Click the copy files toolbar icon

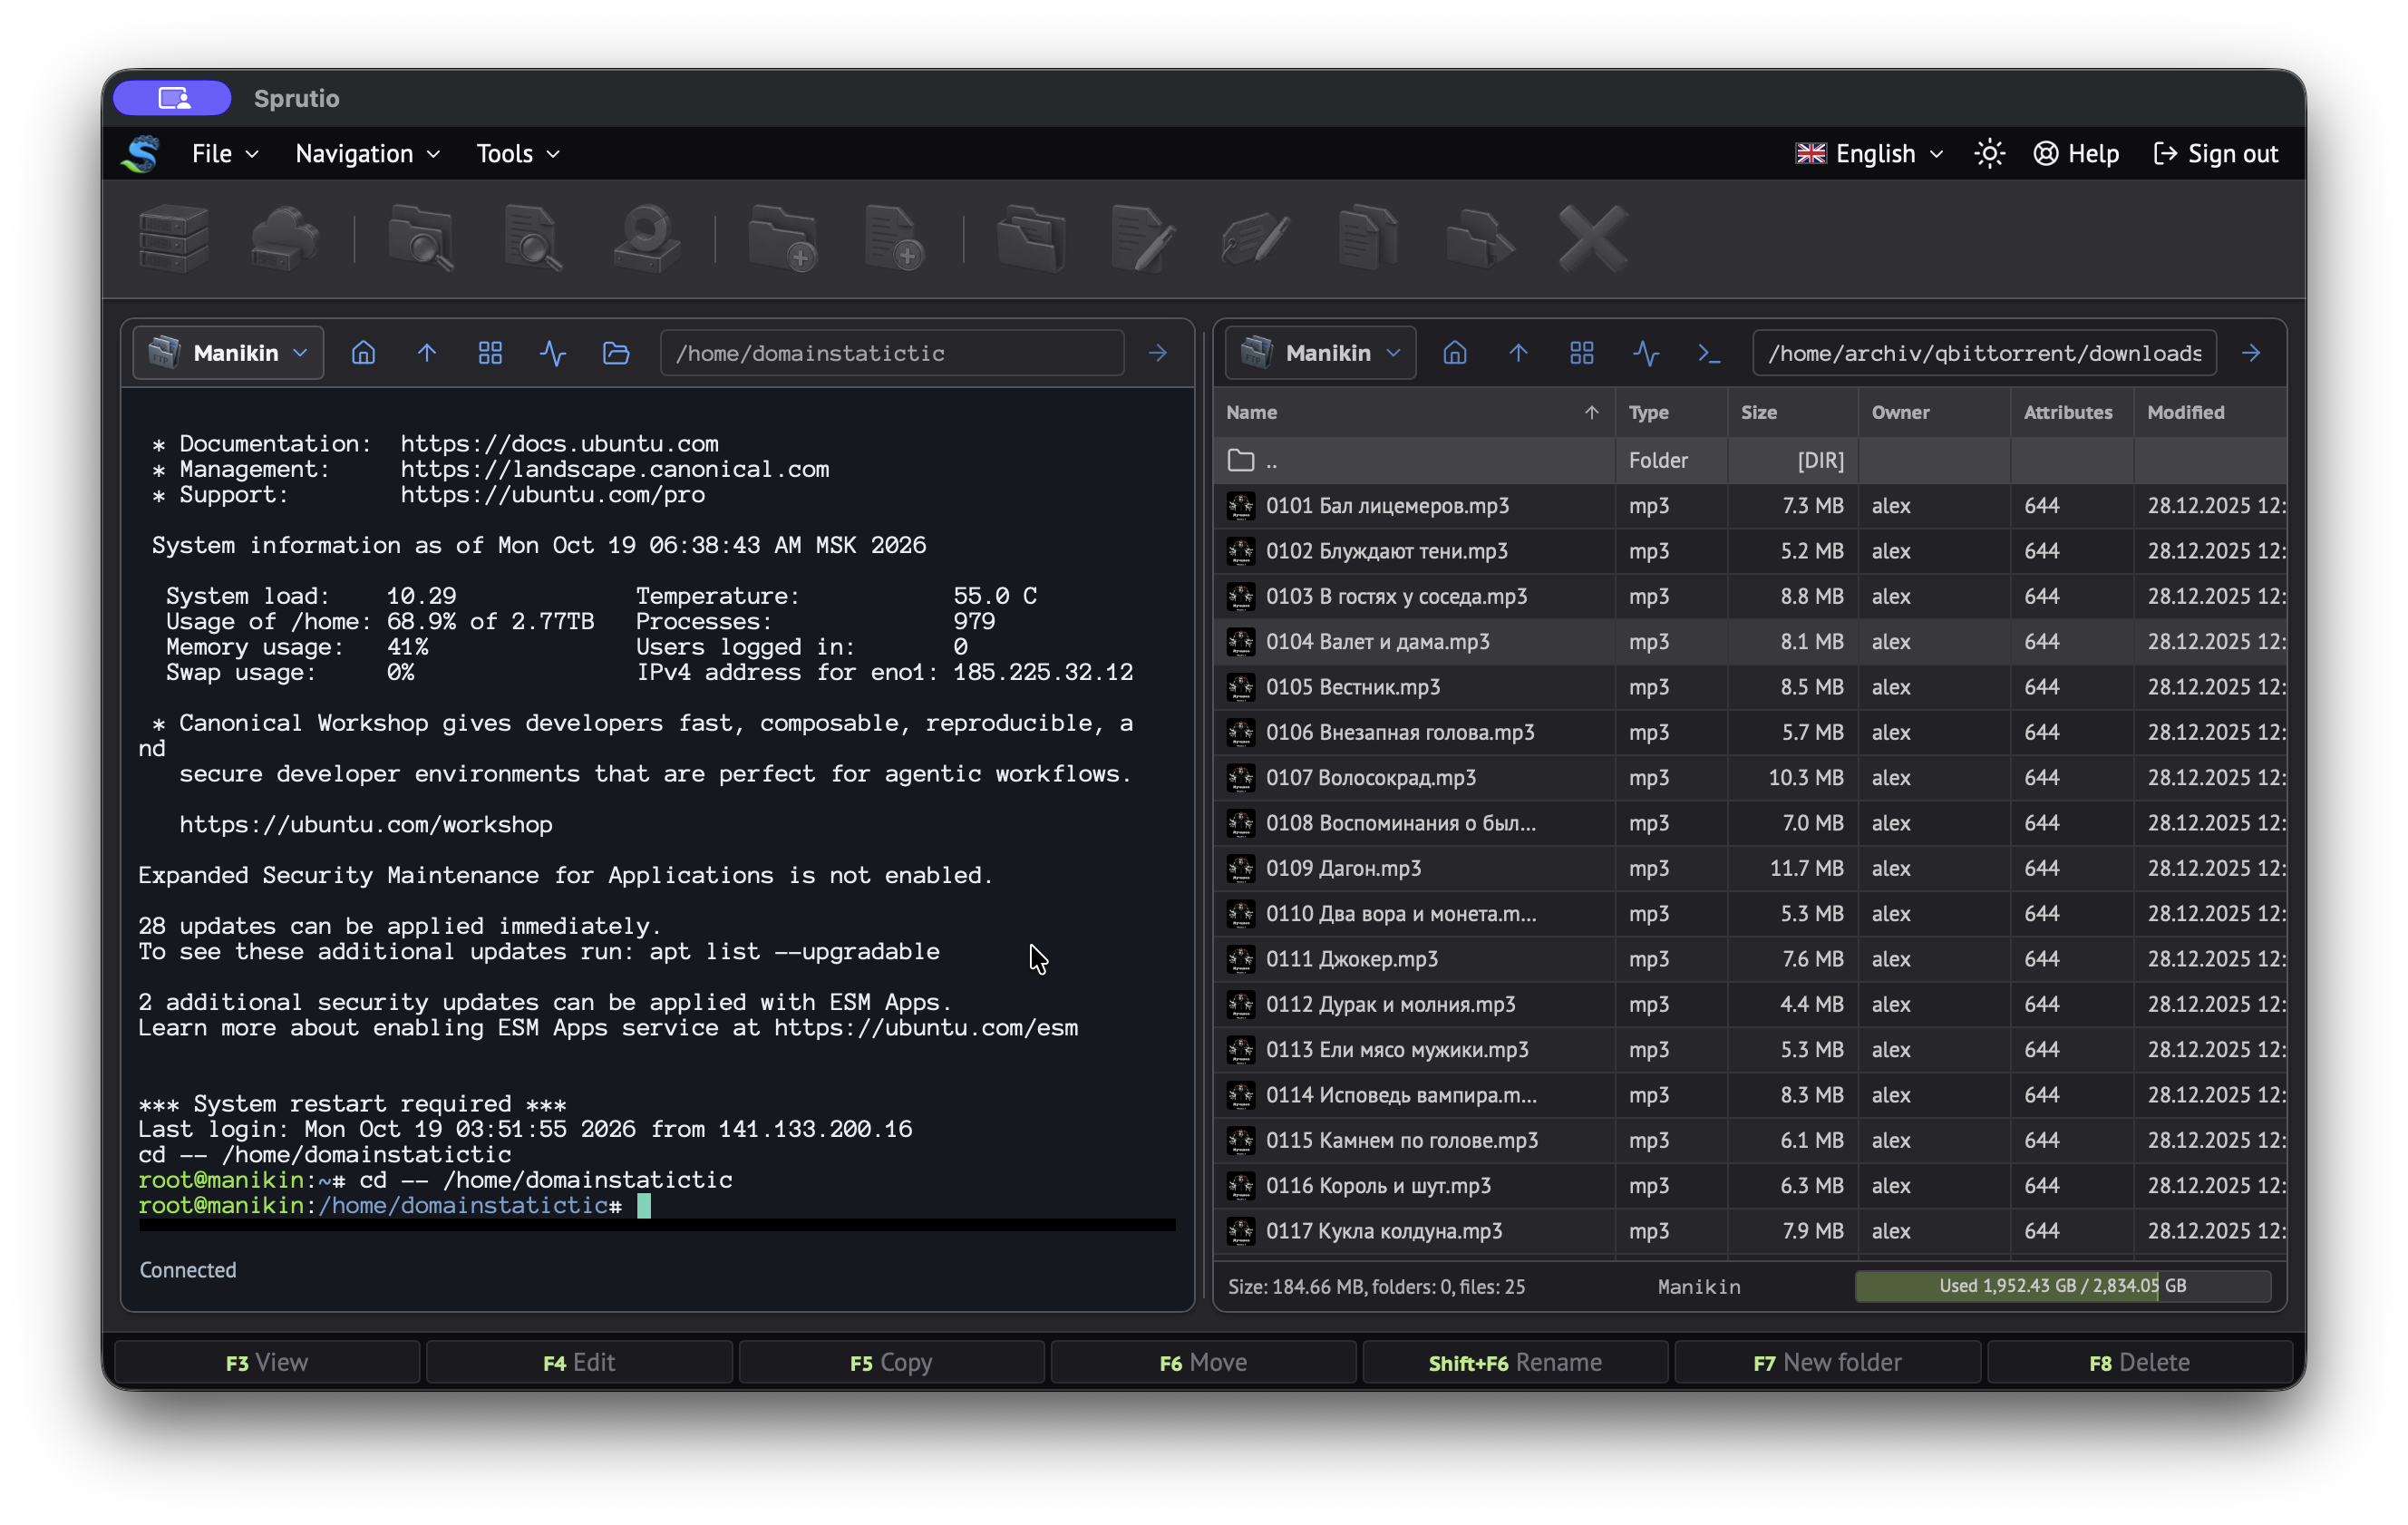click(x=1368, y=239)
